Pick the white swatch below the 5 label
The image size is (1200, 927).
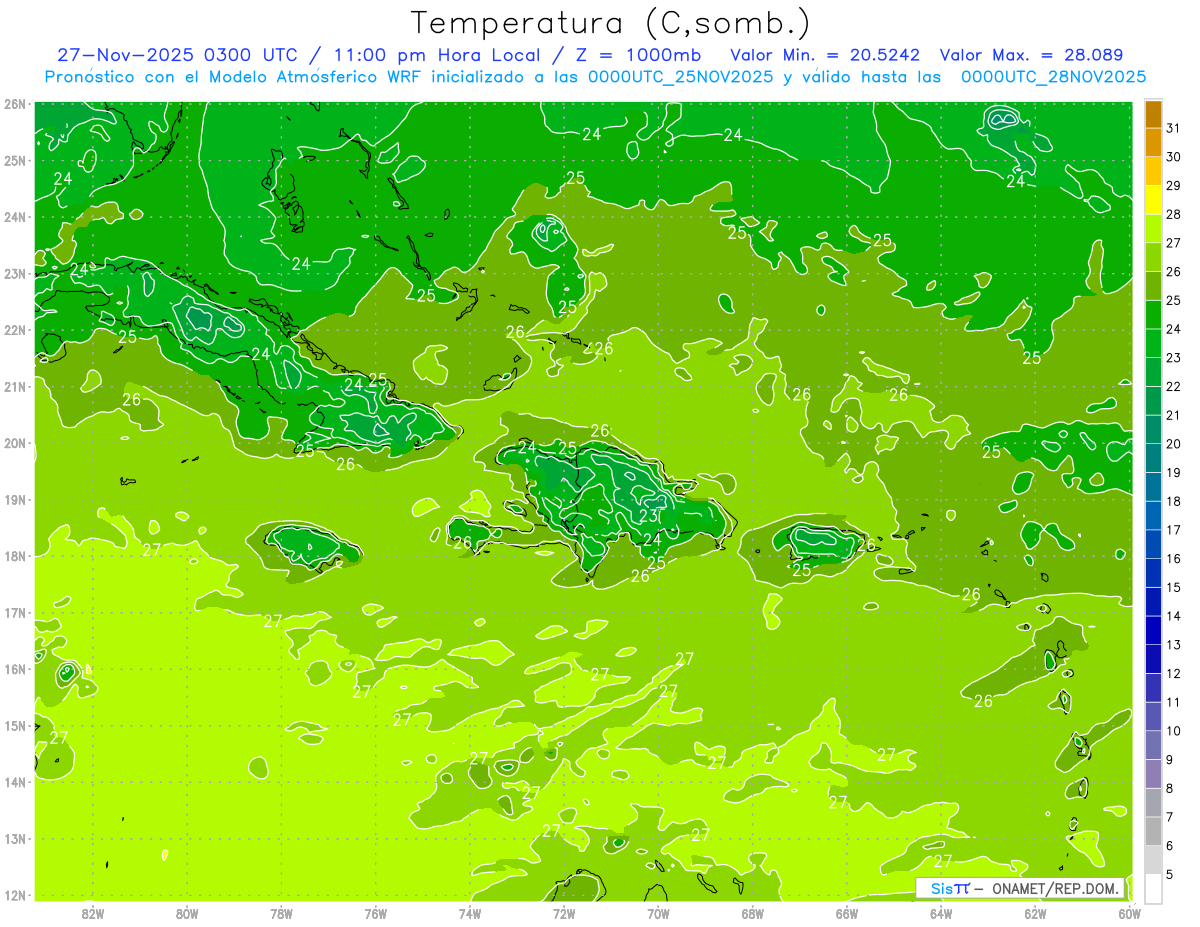[x=1153, y=888]
